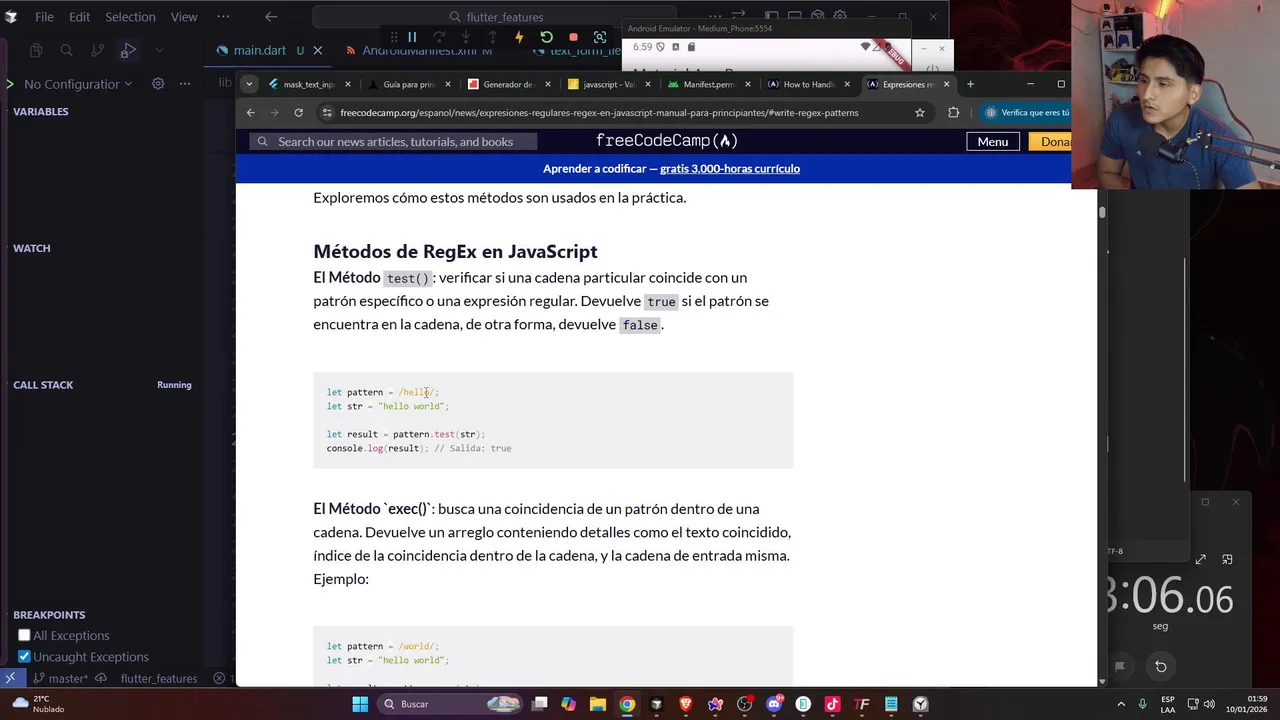Click freeCodeCamp logo header link

tap(667, 141)
